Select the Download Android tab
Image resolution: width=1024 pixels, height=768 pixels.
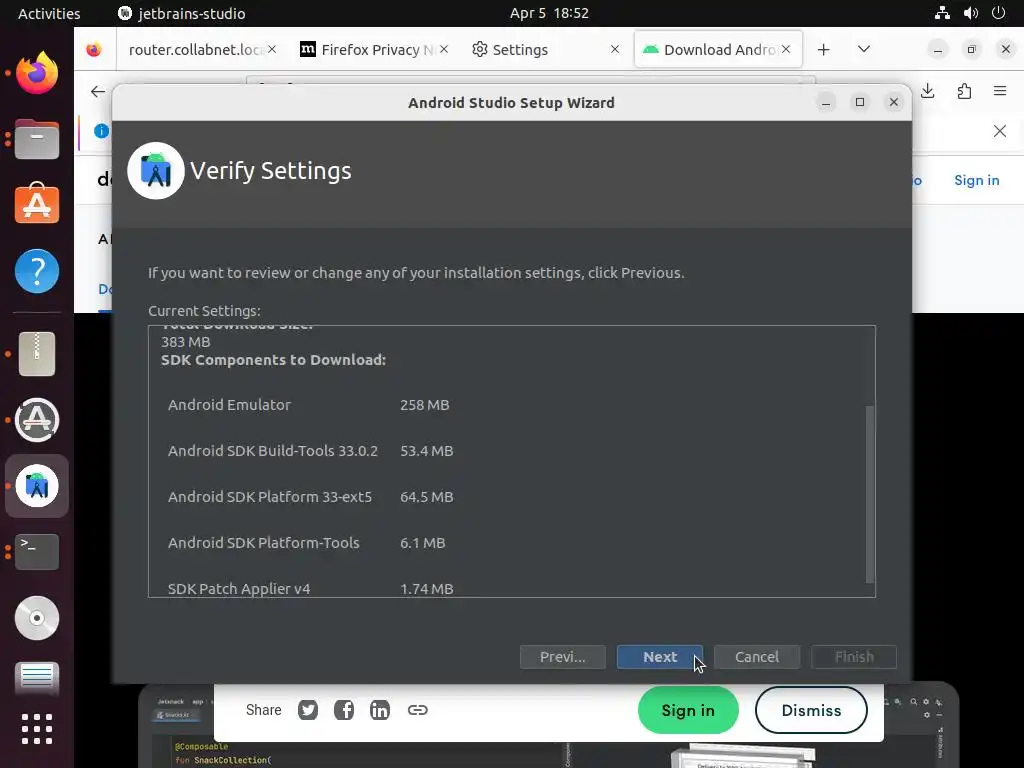718,50
